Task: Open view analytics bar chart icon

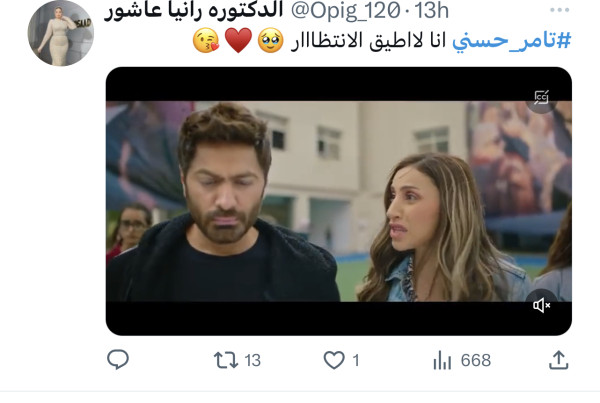Action: 442,360
